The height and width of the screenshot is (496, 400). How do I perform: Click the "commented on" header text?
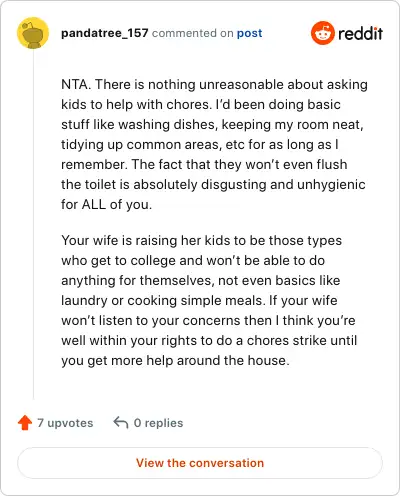(192, 33)
